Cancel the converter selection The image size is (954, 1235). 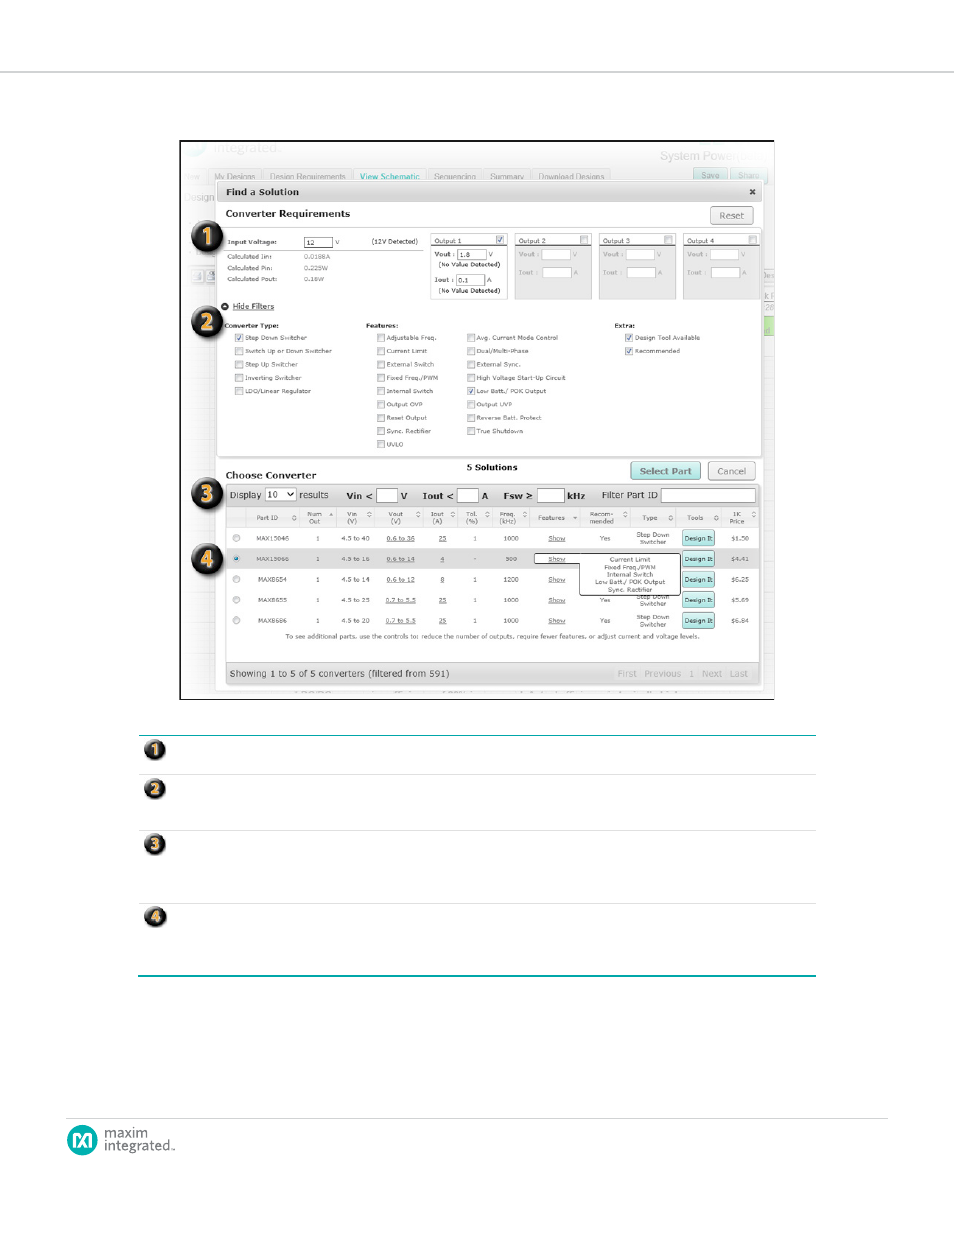tap(732, 471)
